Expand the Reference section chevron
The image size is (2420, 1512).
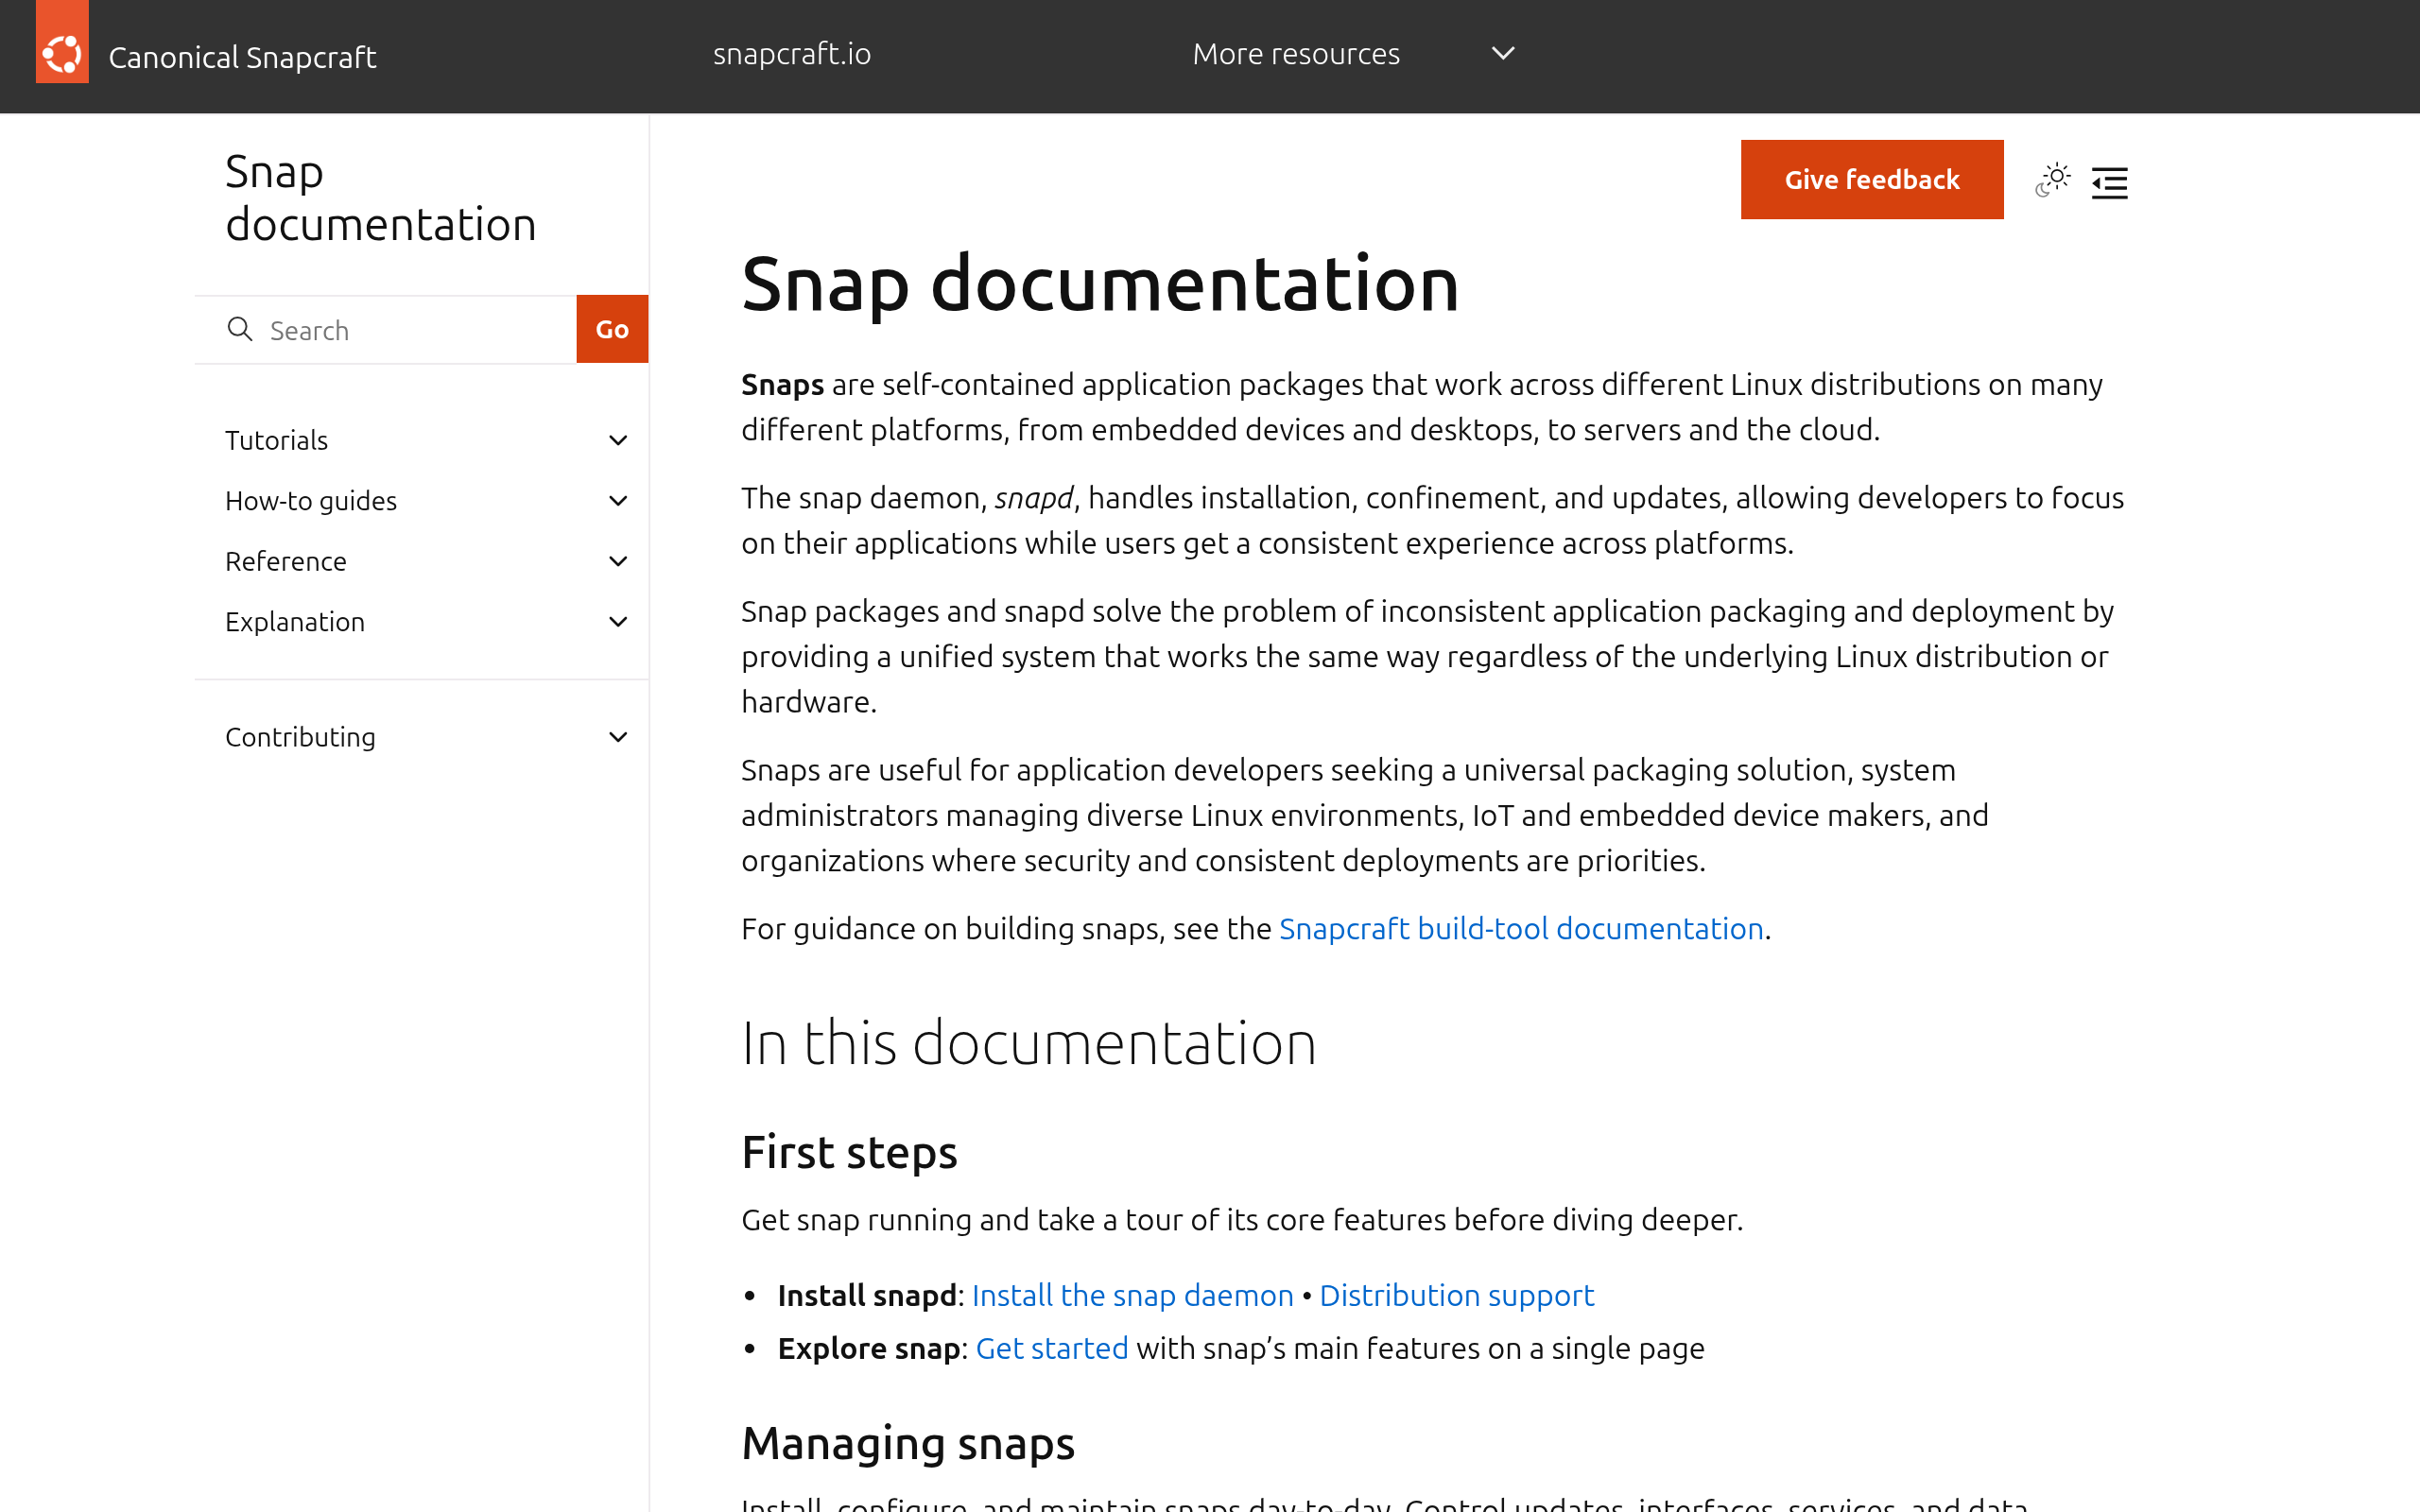618,561
